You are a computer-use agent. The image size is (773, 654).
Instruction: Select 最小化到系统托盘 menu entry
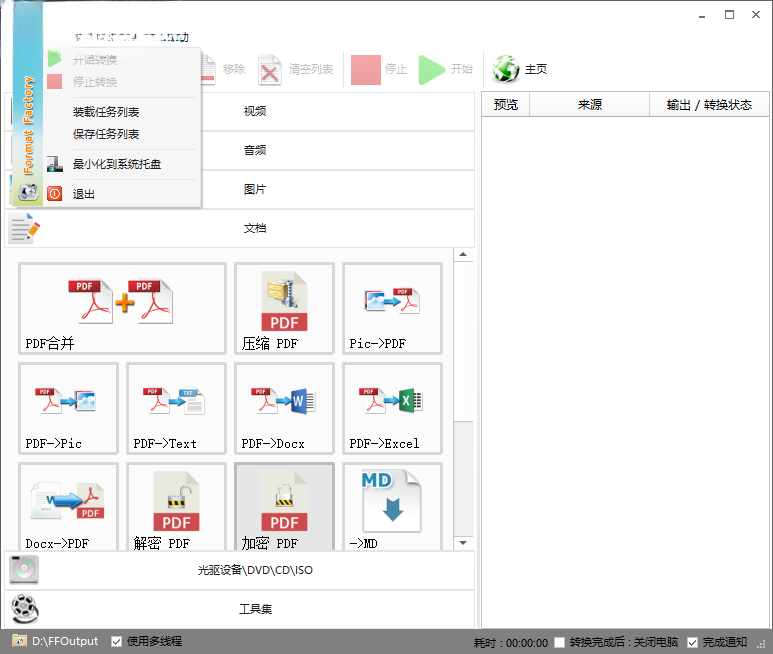coord(117,164)
